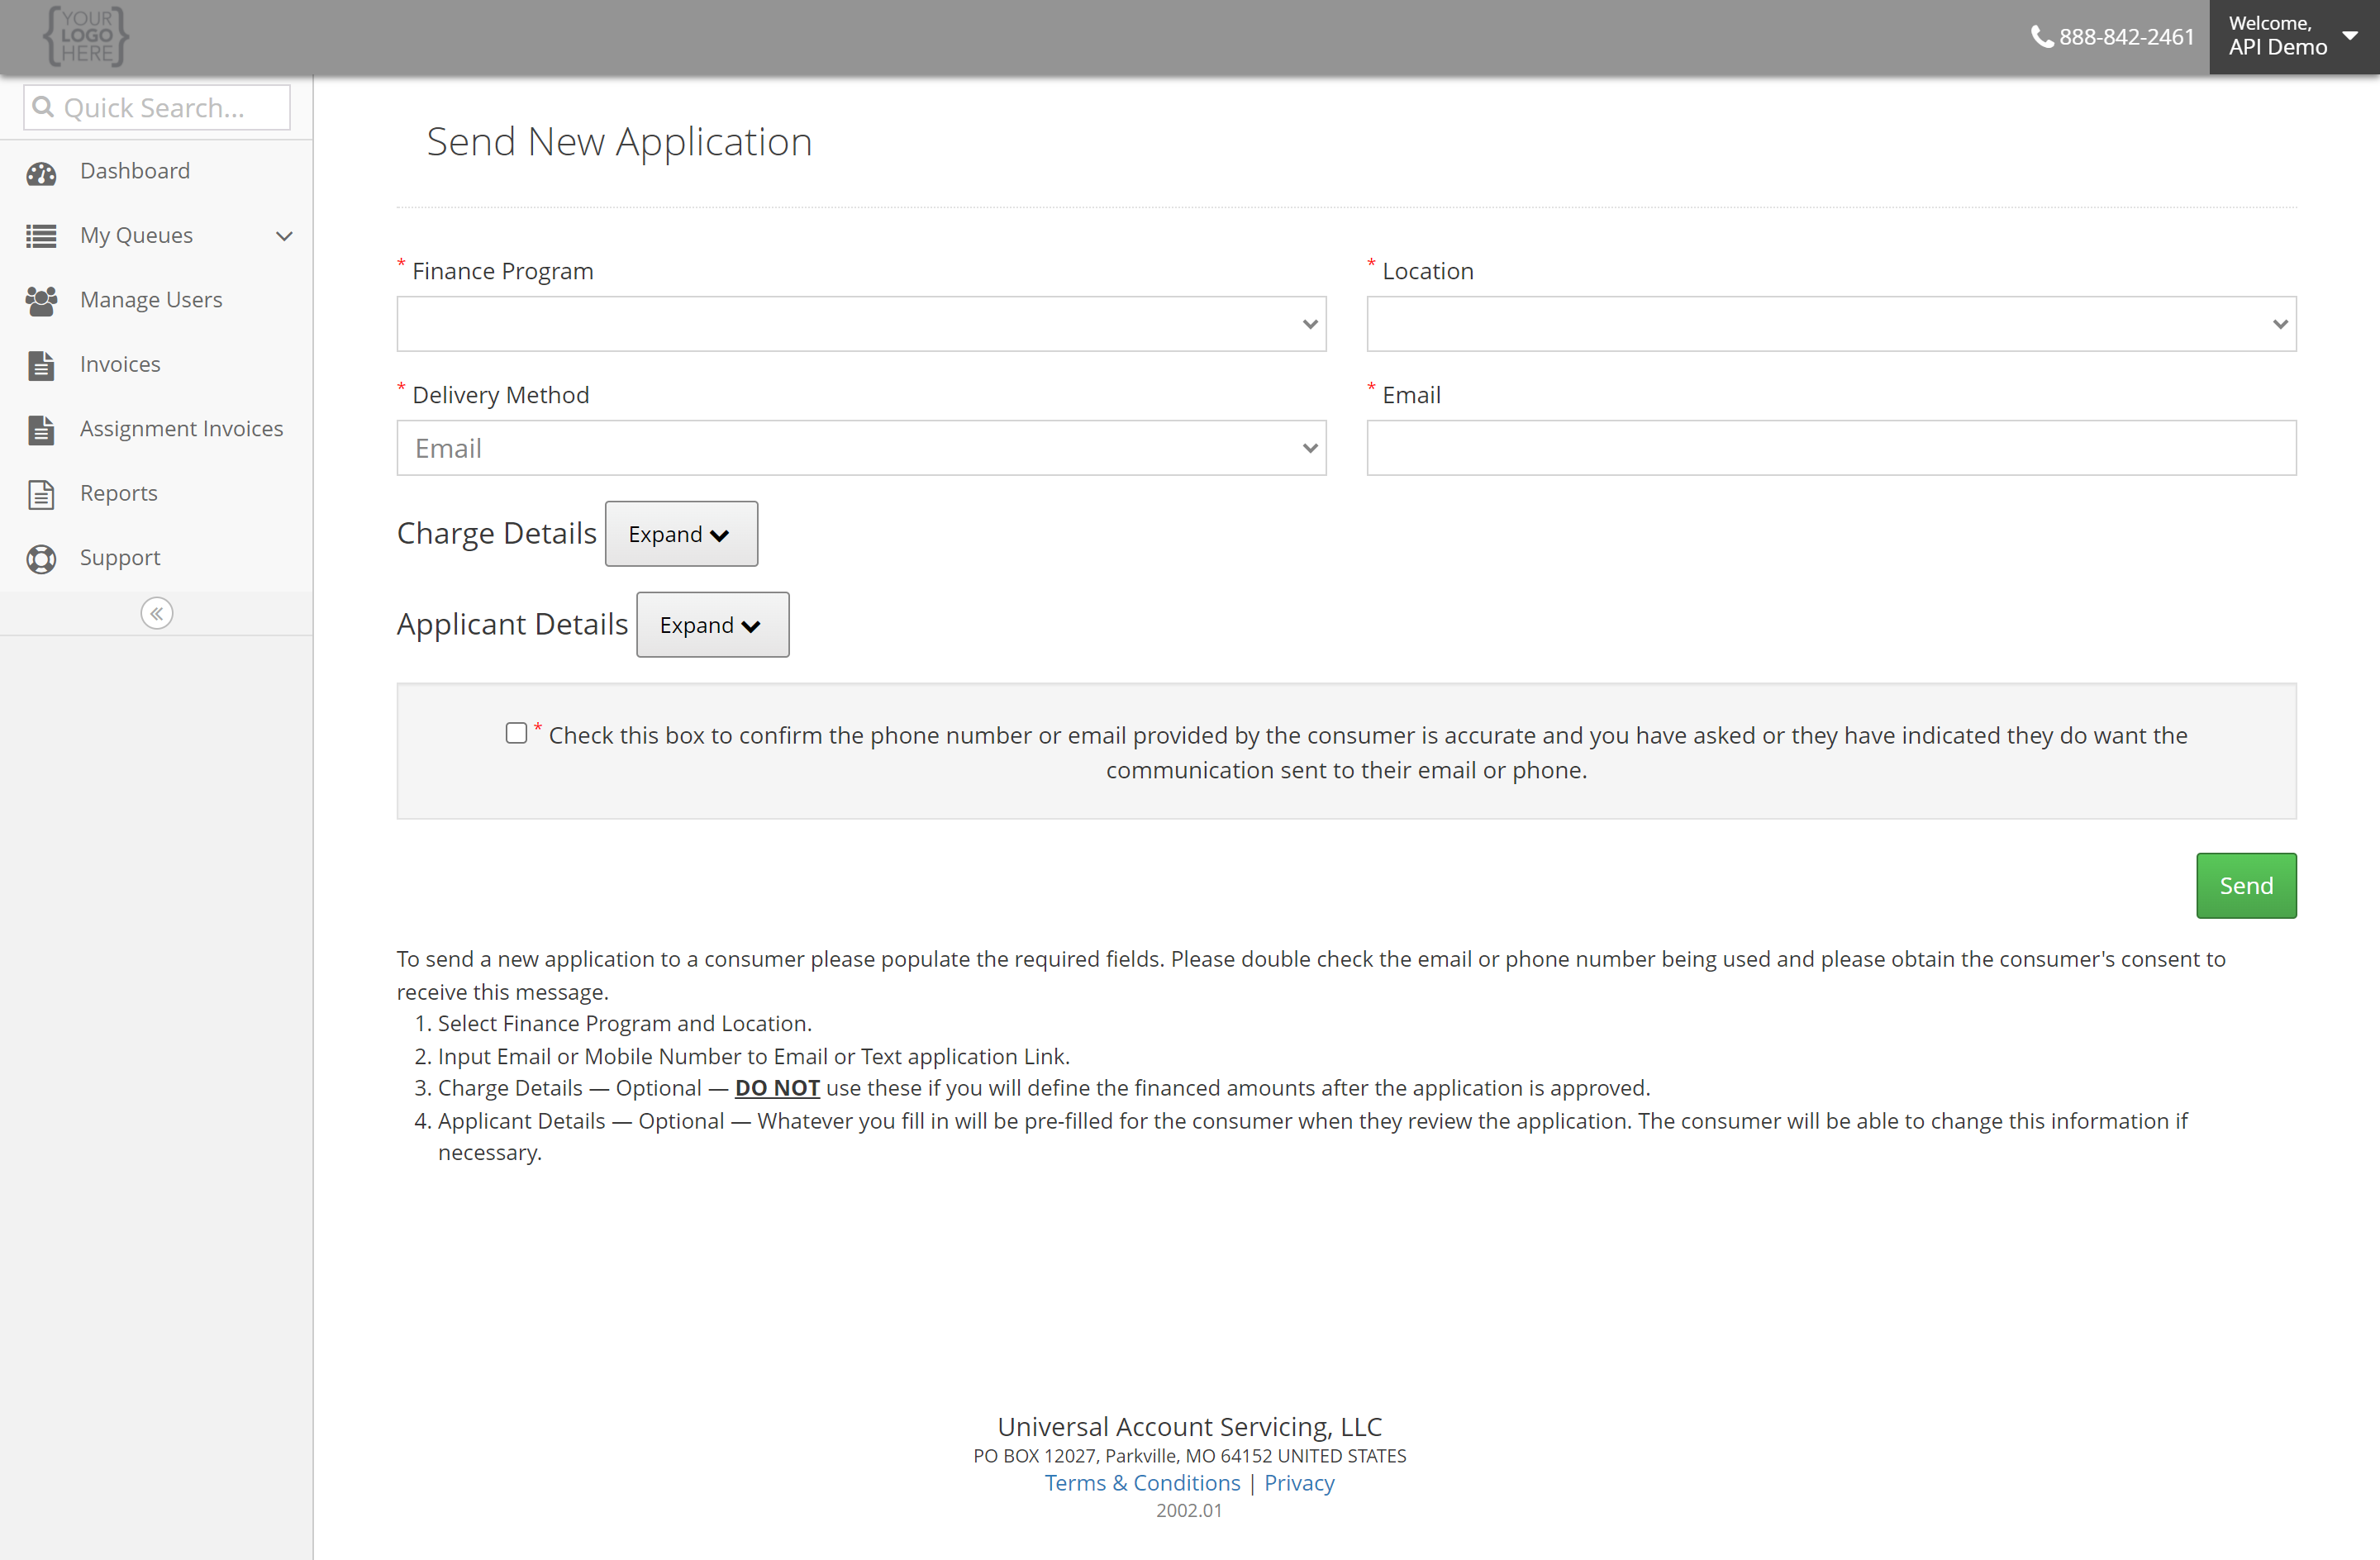
Task: Click the Delivery Method field label
Action: (501, 395)
